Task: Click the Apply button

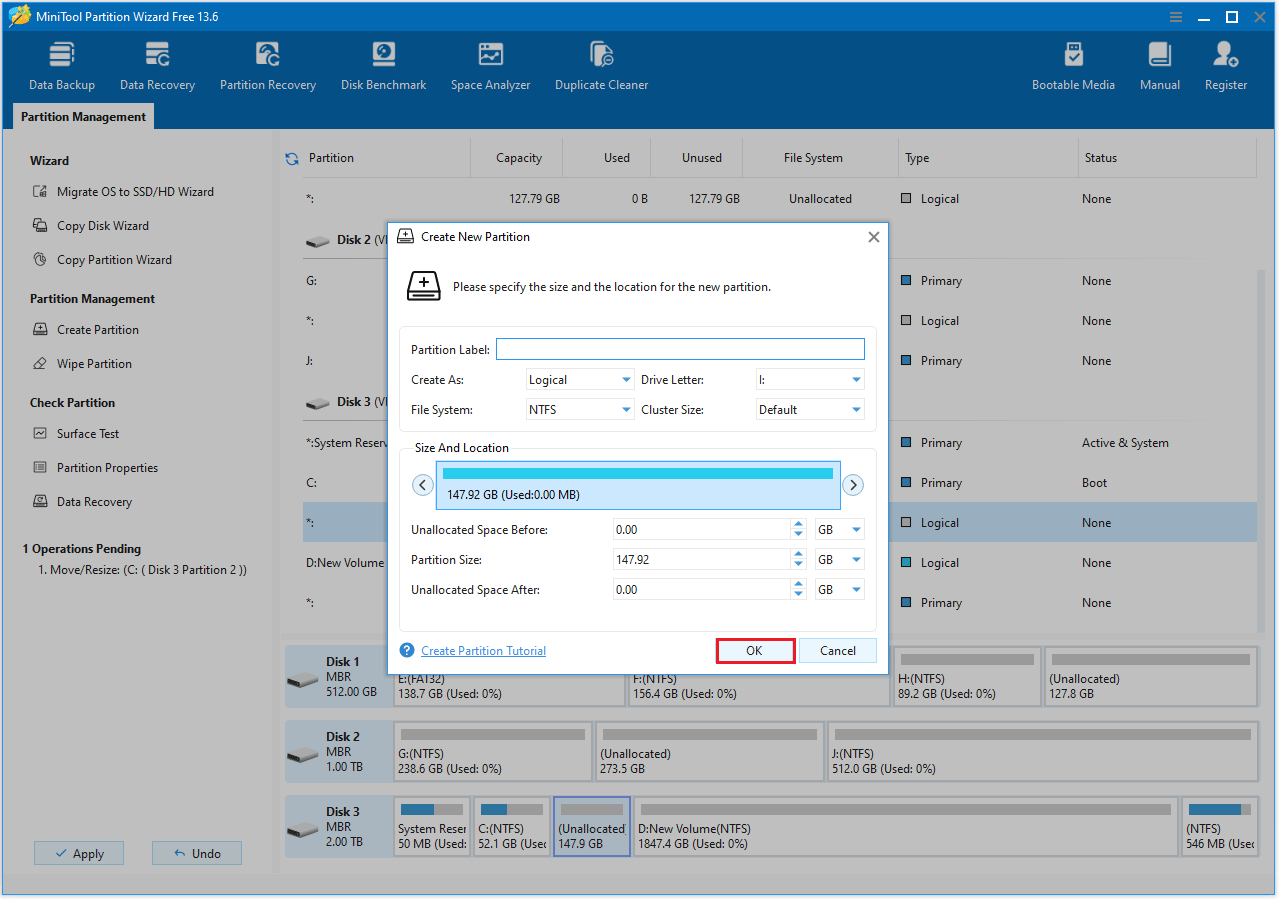Action: point(79,853)
